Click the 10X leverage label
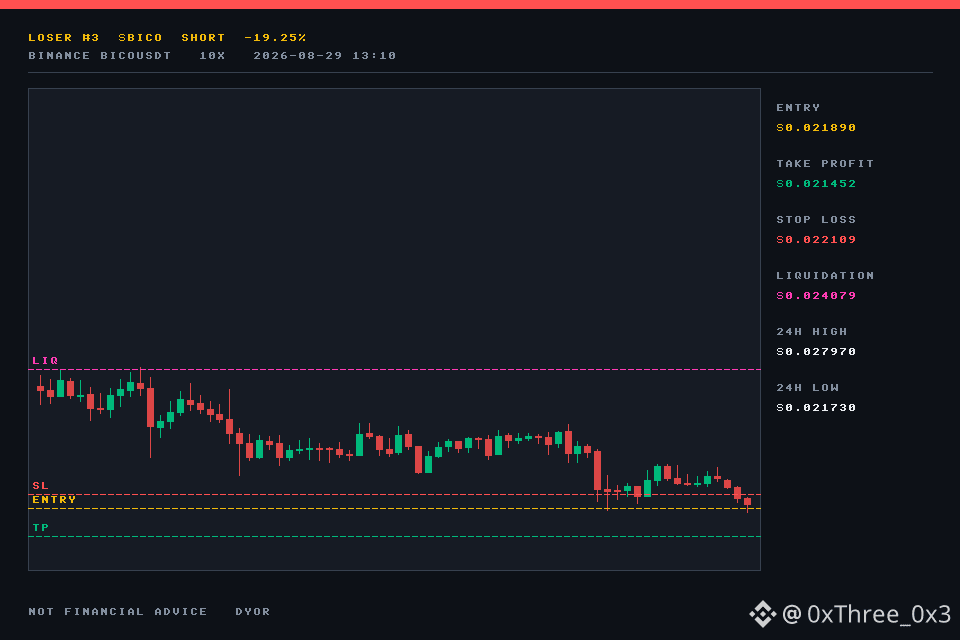Image resolution: width=960 pixels, height=640 pixels. [212, 56]
